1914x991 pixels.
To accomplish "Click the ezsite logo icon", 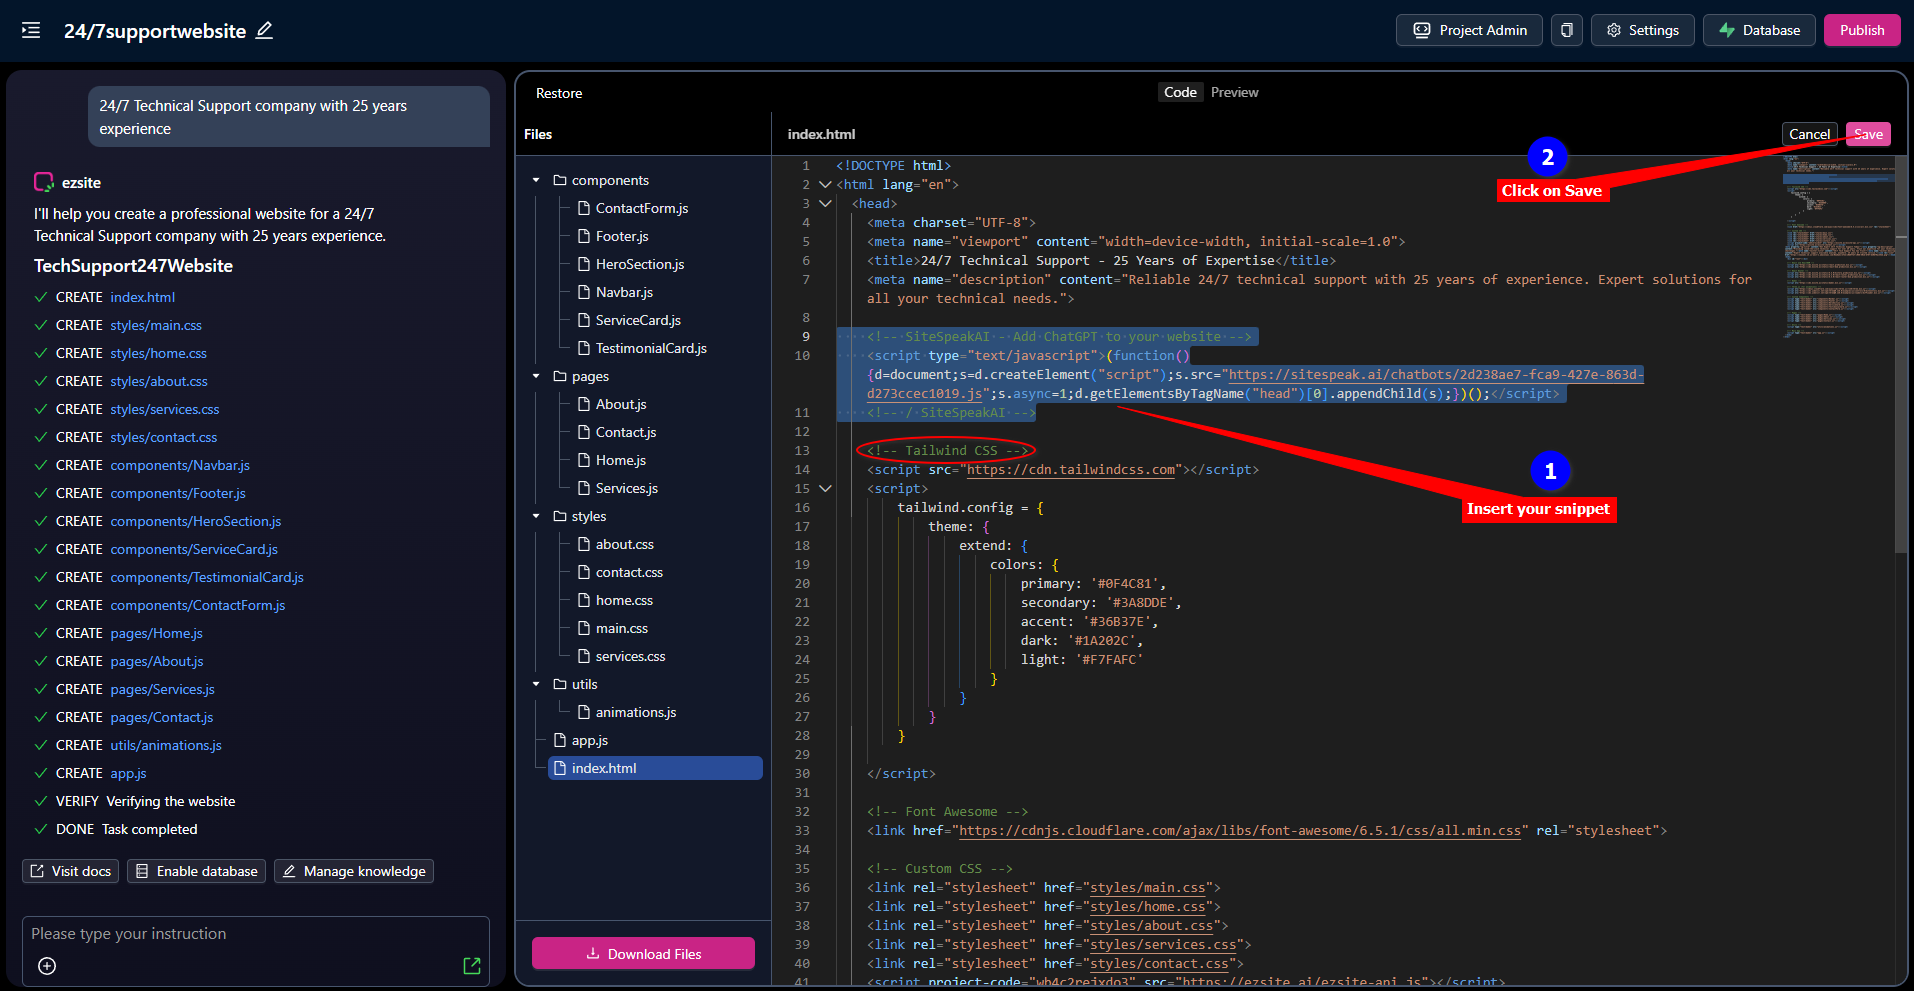I will 44,182.
